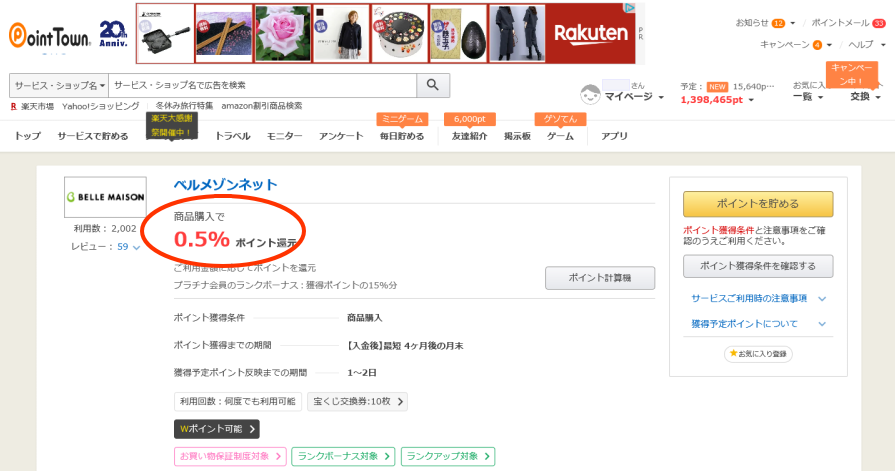Click the Wポイント可能 badge

pos(216,429)
